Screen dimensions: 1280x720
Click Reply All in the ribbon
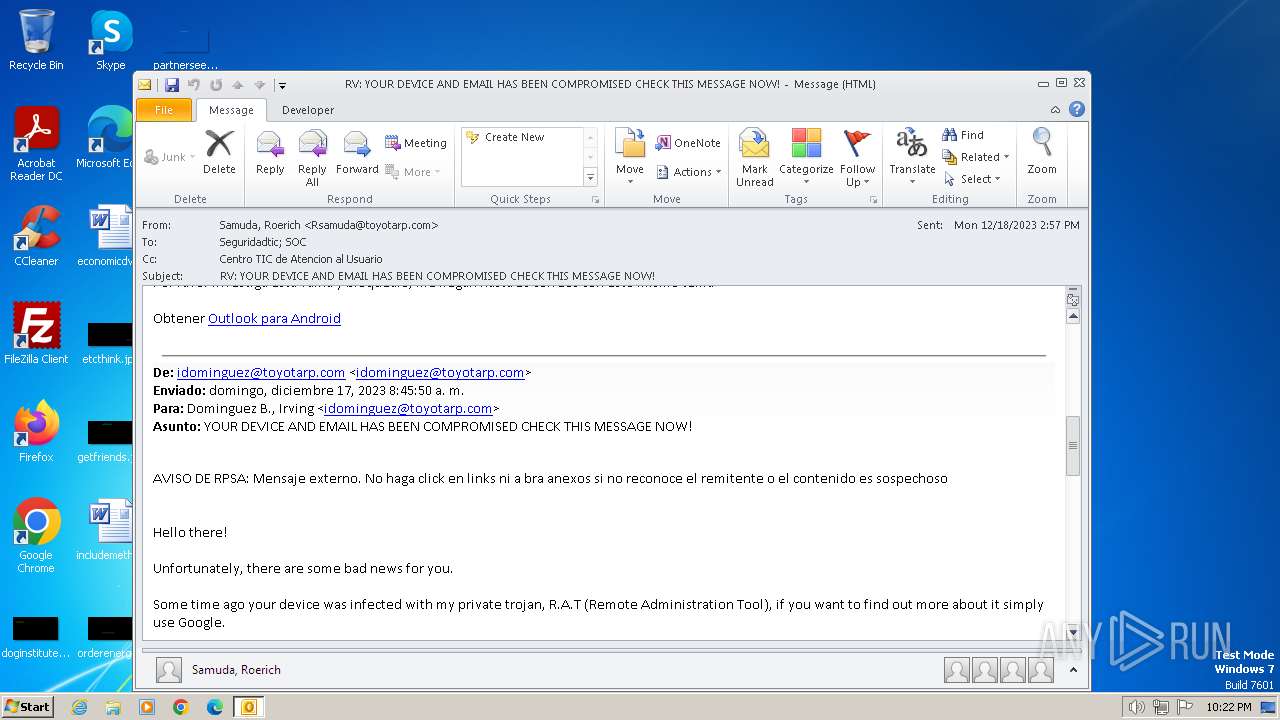click(312, 158)
